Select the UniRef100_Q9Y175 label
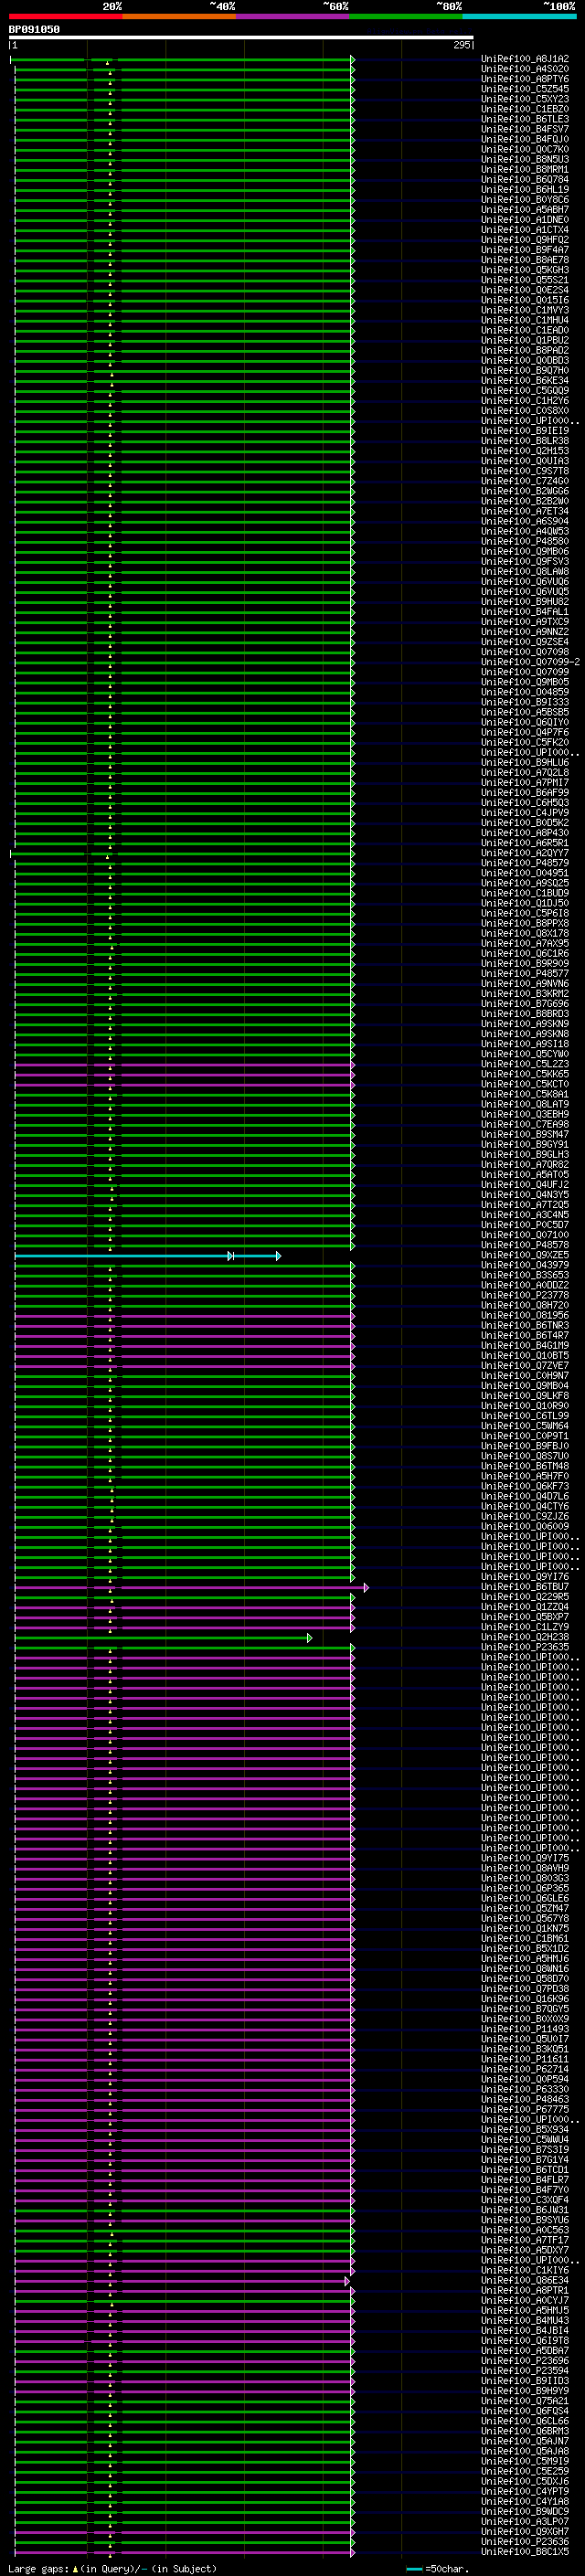The image size is (585, 2576). tap(525, 1859)
